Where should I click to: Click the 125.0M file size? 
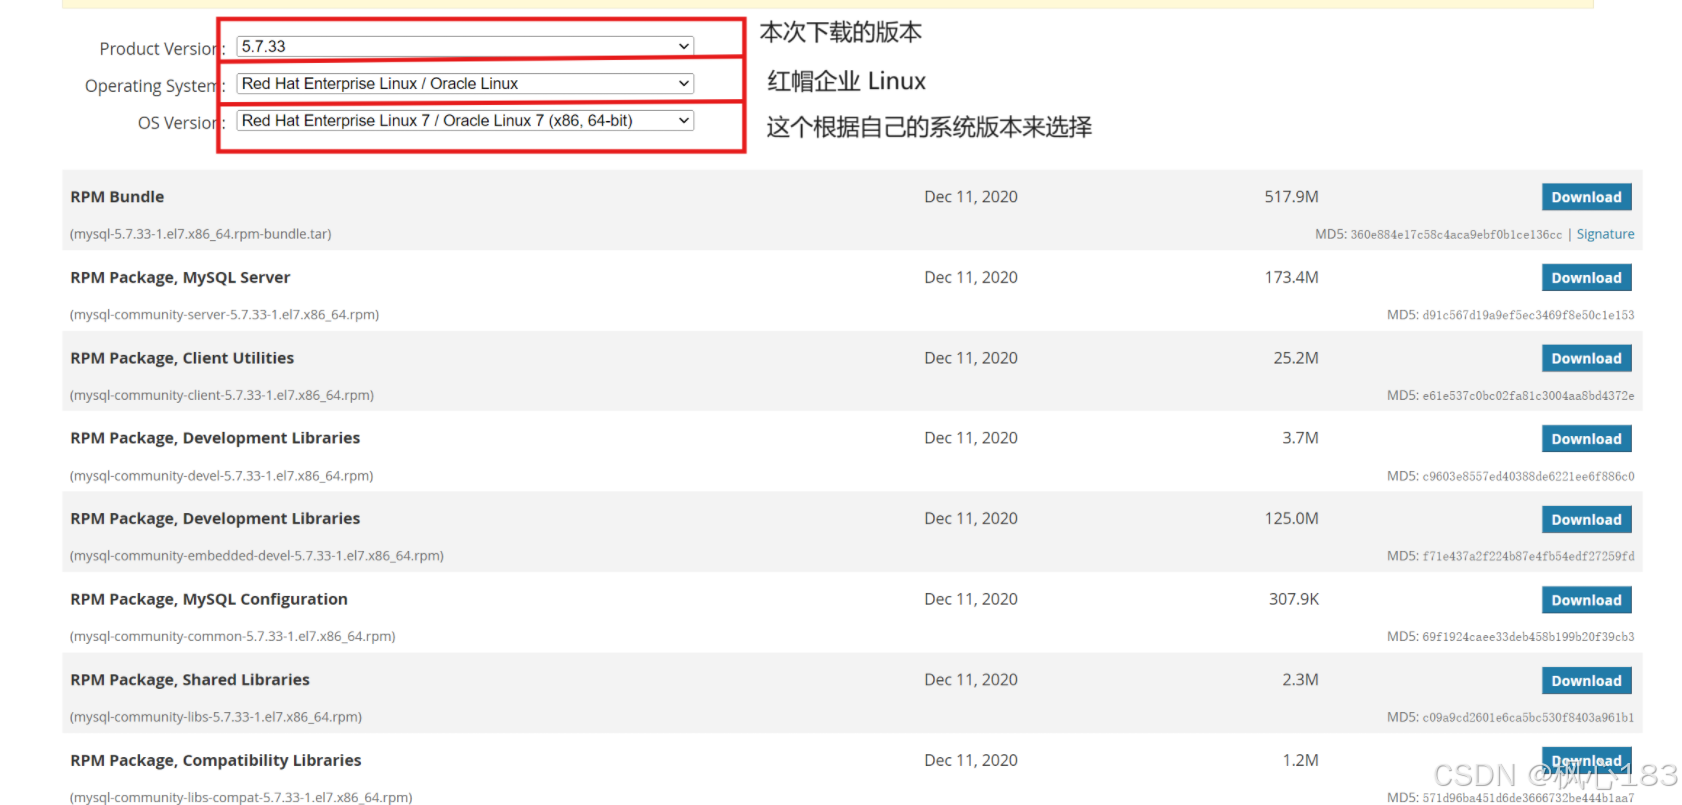(1291, 518)
